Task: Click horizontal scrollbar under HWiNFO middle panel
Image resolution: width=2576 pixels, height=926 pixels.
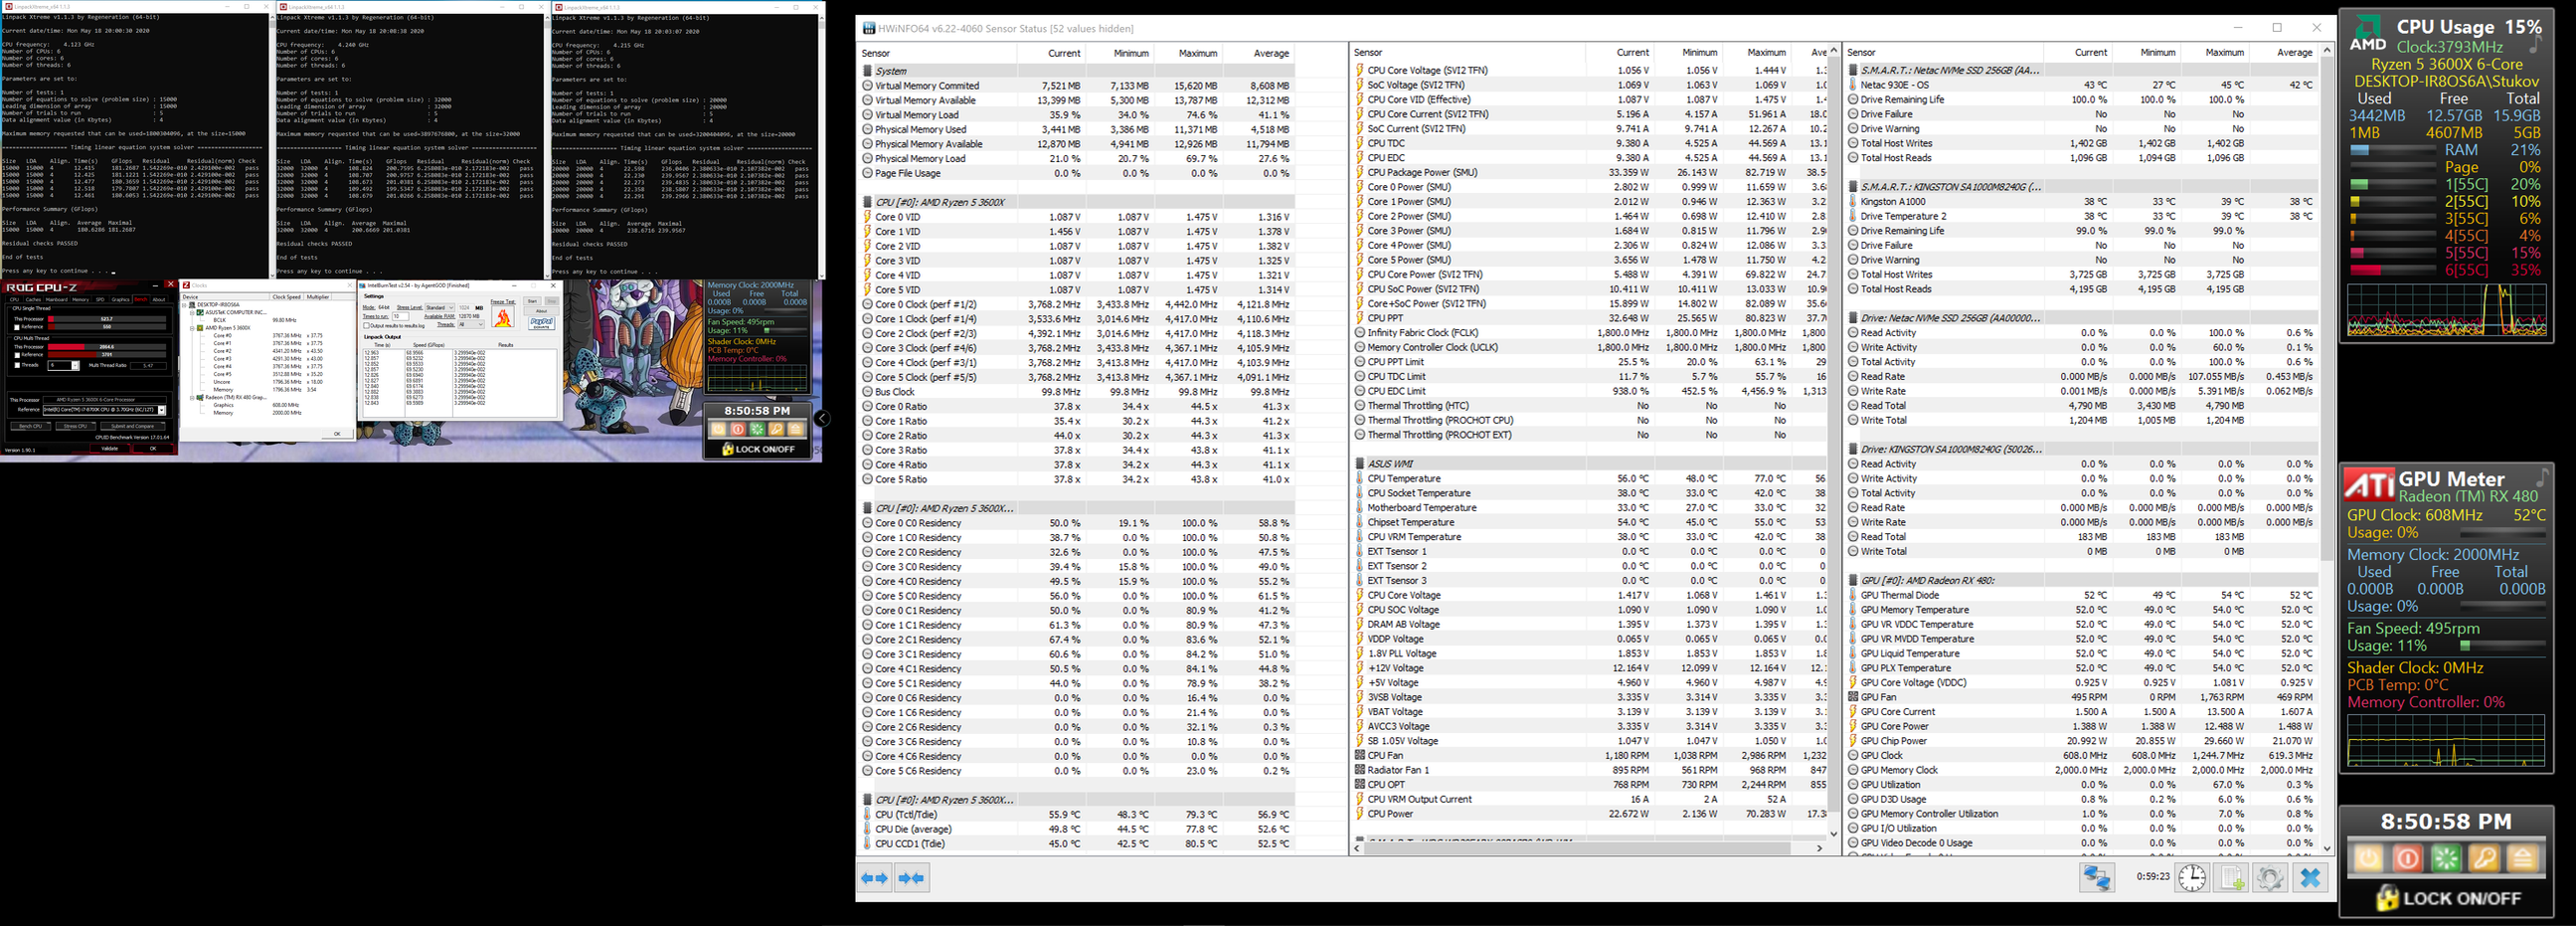Action: coord(1588,847)
